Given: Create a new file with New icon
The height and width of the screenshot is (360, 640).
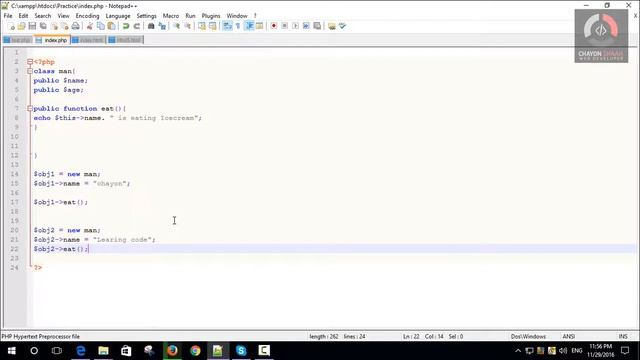Looking at the screenshot, I should [x=11, y=26].
